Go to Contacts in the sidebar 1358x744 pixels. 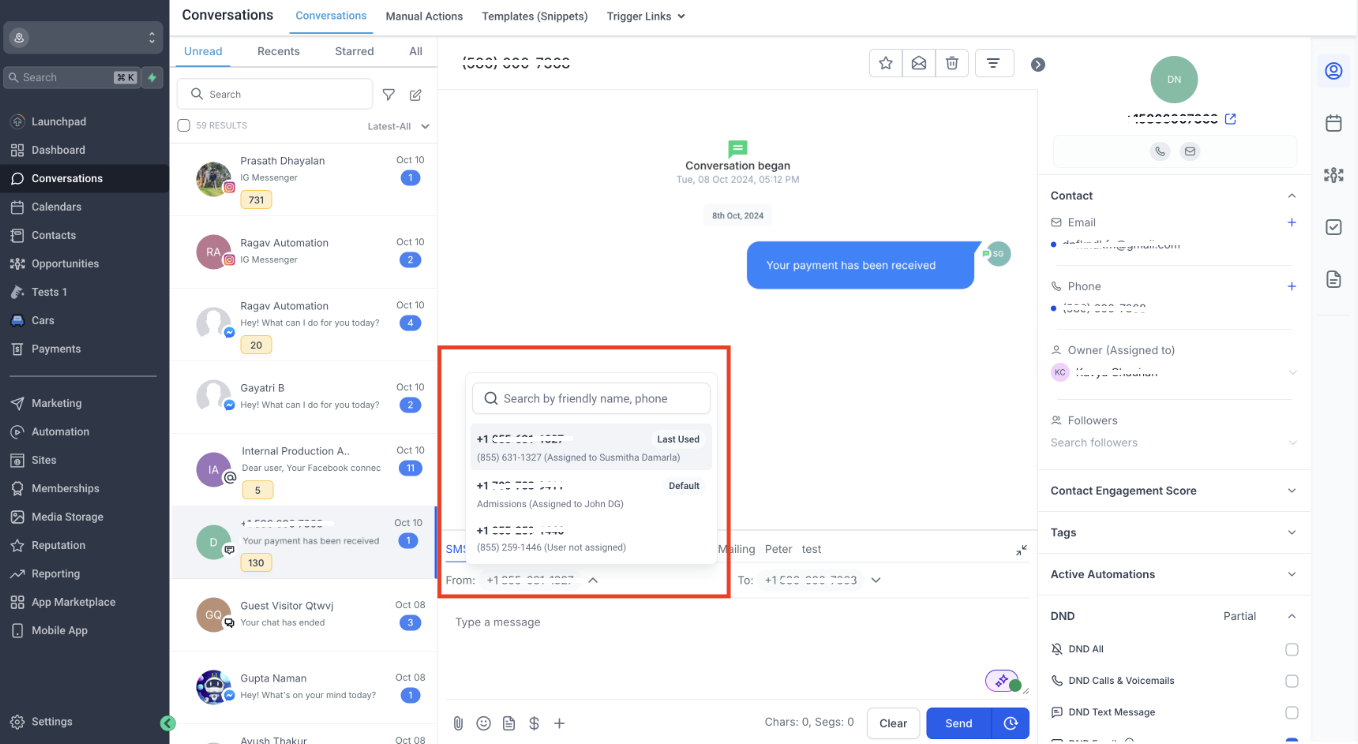[54, 235]
